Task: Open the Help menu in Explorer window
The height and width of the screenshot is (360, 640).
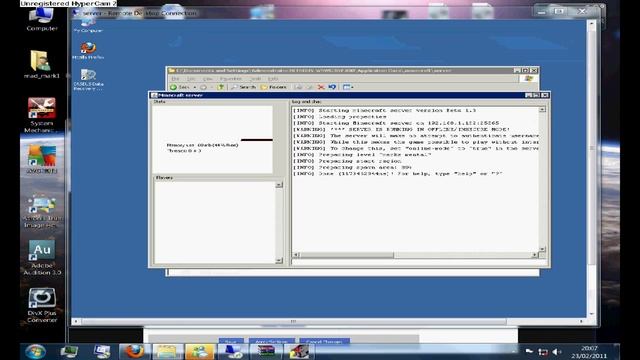Action: point(273,78)
